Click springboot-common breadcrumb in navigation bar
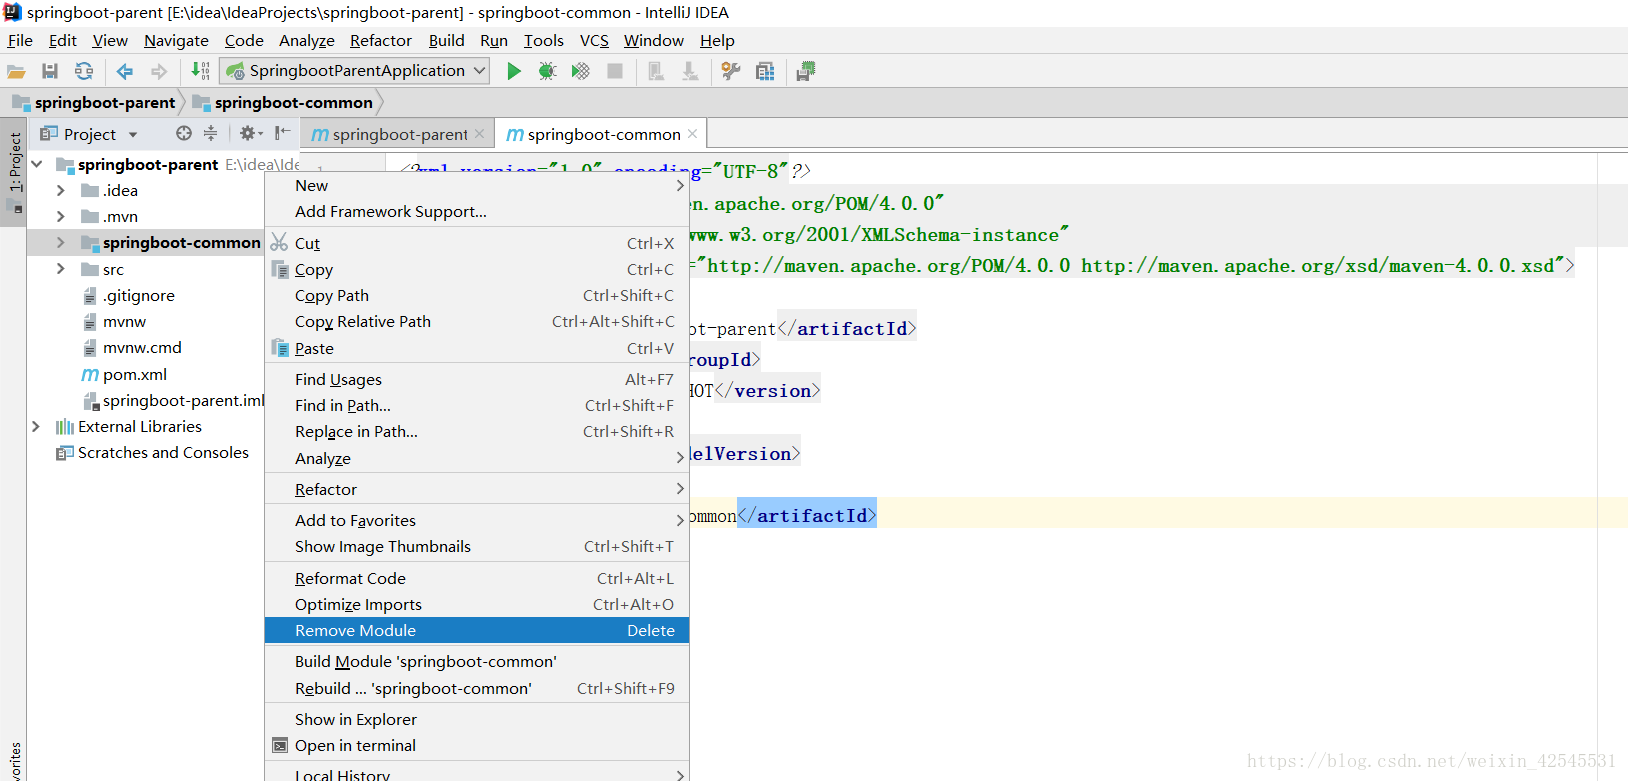 pyautogui.click(x=283, y=102)
